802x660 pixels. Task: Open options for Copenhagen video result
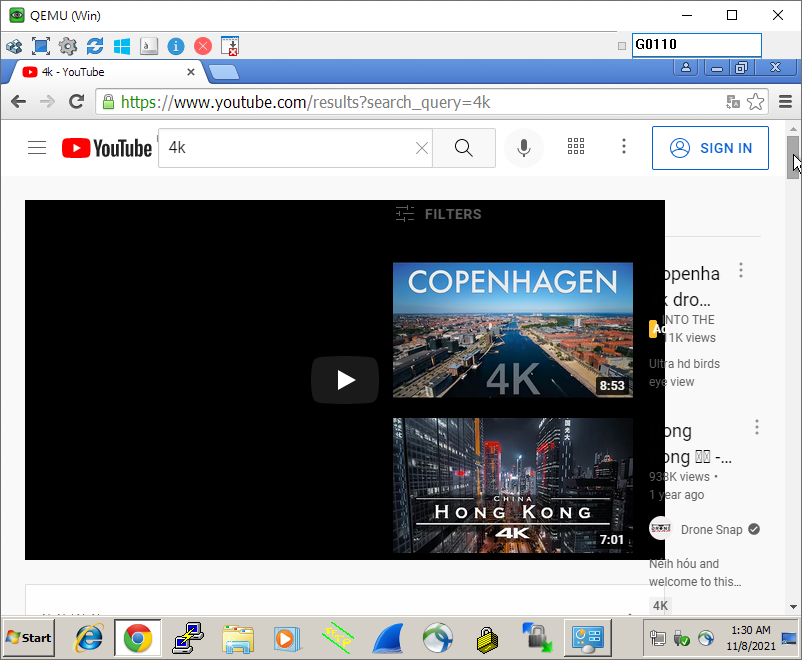(741, 270)
